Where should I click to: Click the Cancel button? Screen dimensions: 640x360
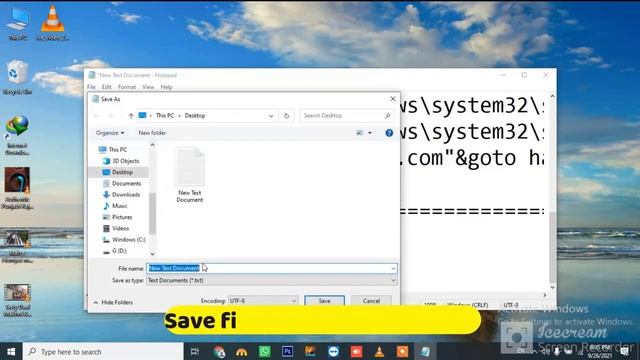pos(371,301)
